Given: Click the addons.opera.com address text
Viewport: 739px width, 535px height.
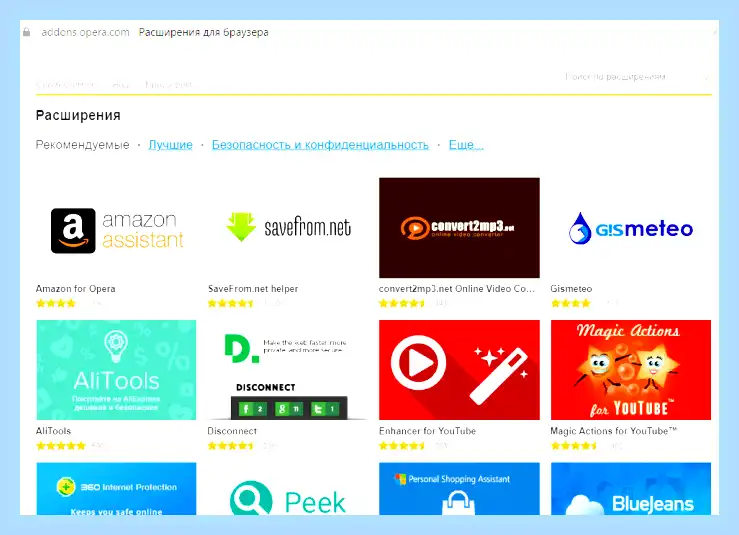Looking at the screenshot, I should pos(85,32).
